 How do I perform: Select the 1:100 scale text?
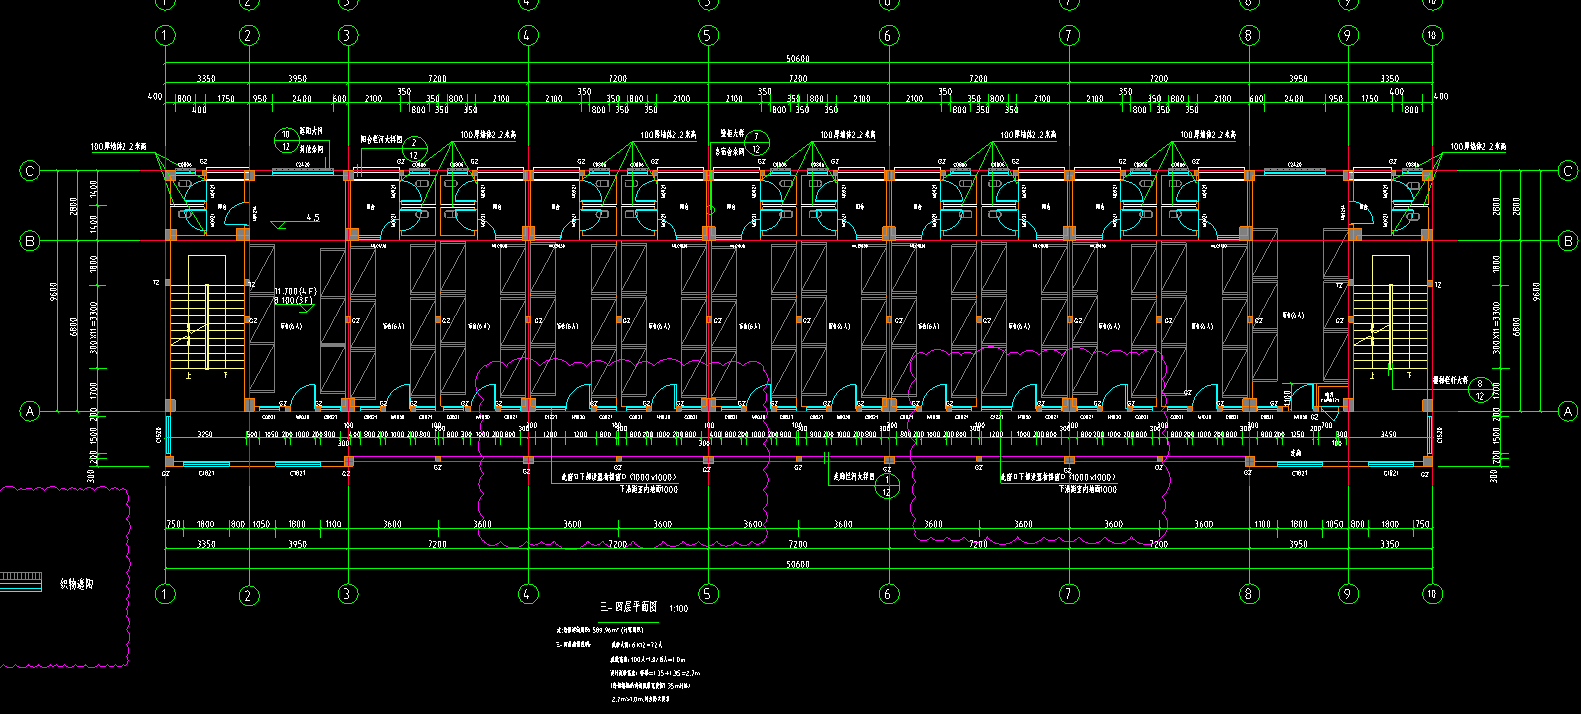click(x=678, y=608)
